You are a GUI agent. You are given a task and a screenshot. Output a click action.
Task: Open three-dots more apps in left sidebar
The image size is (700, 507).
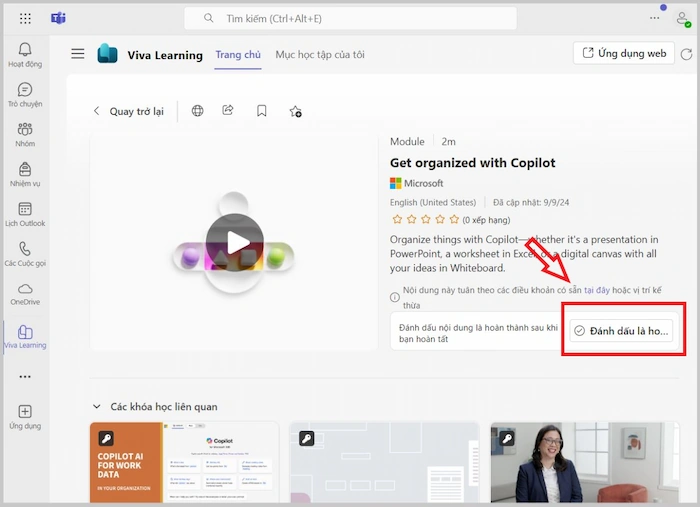[x=25, y=377]
